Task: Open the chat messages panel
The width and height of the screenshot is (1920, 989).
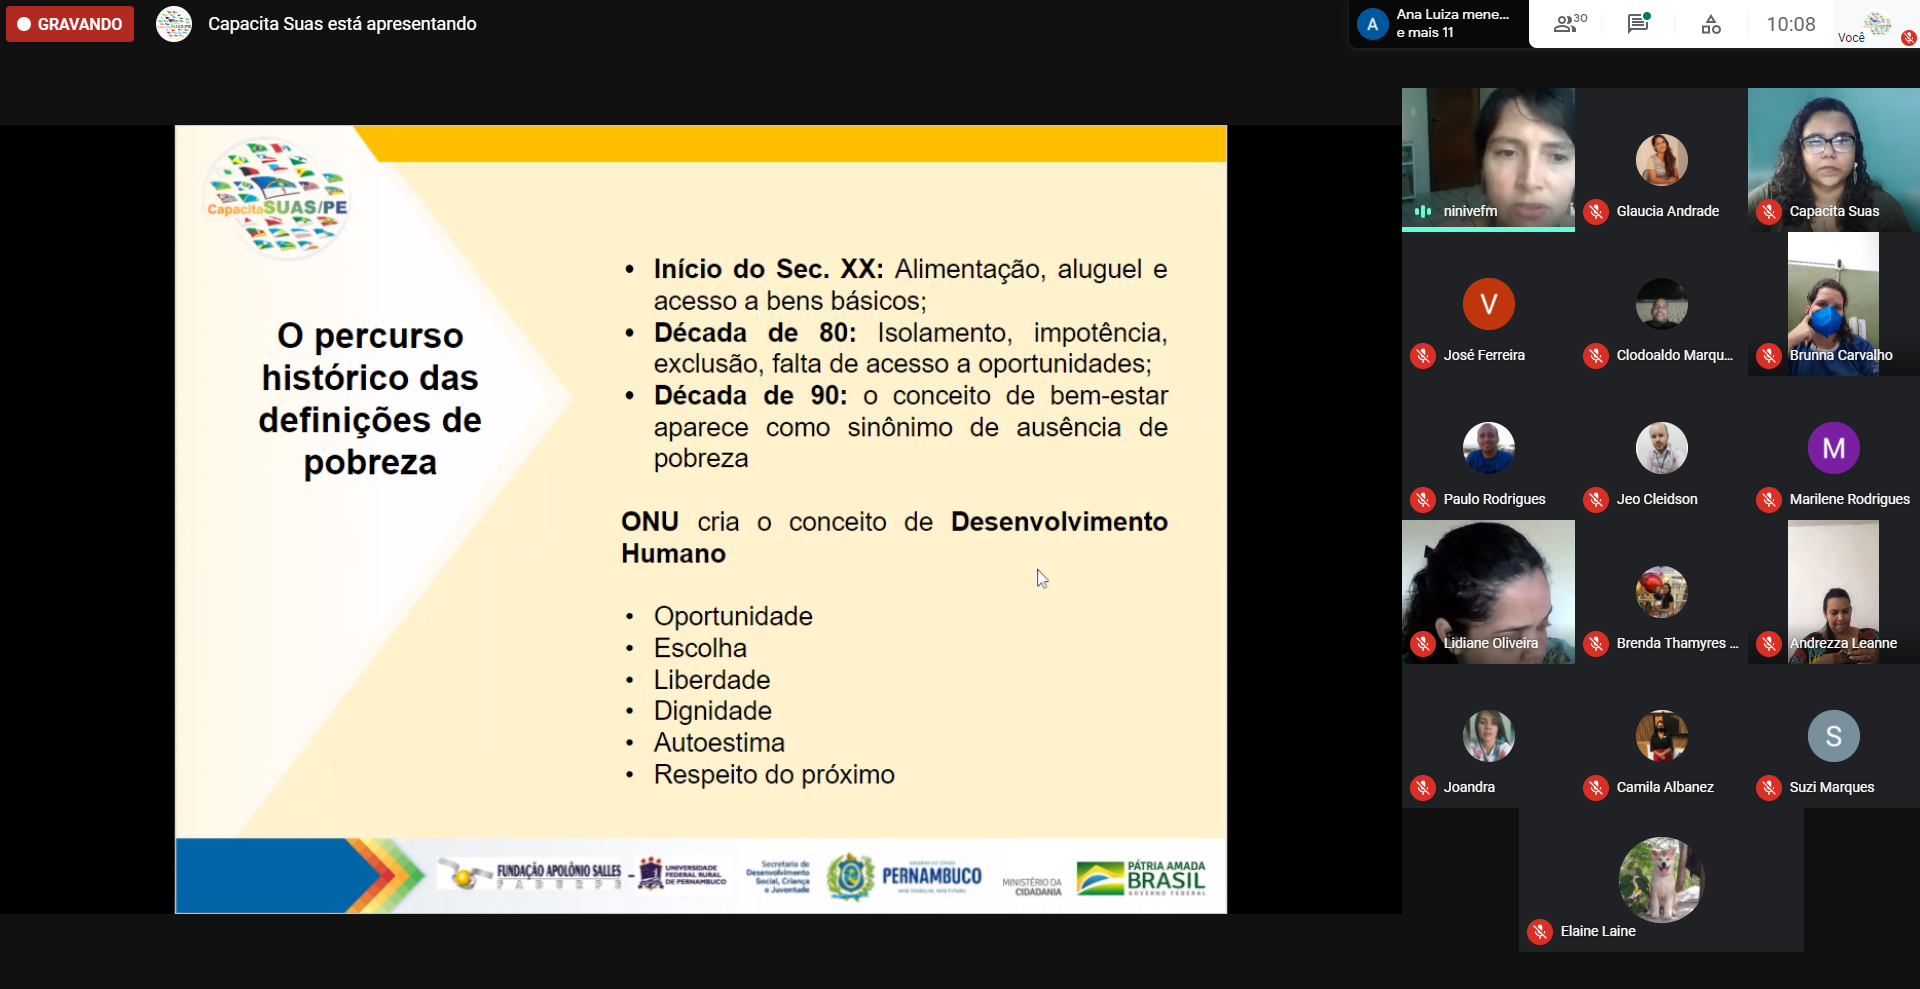Action: 1638,24
